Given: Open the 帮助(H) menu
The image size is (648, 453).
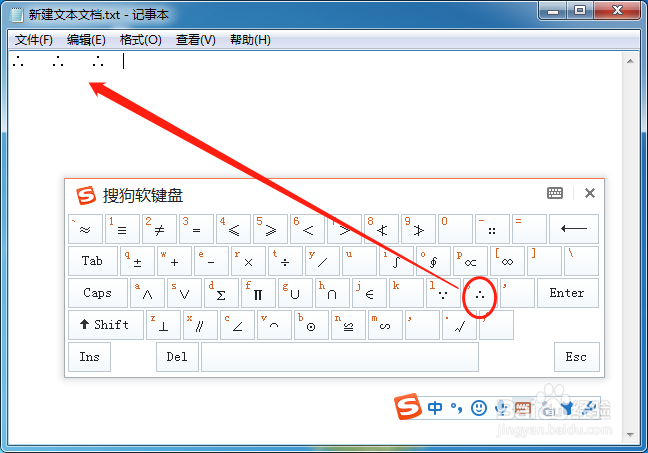Looking at the screenshot, I should pyautogui.click(x=250, y=40).
